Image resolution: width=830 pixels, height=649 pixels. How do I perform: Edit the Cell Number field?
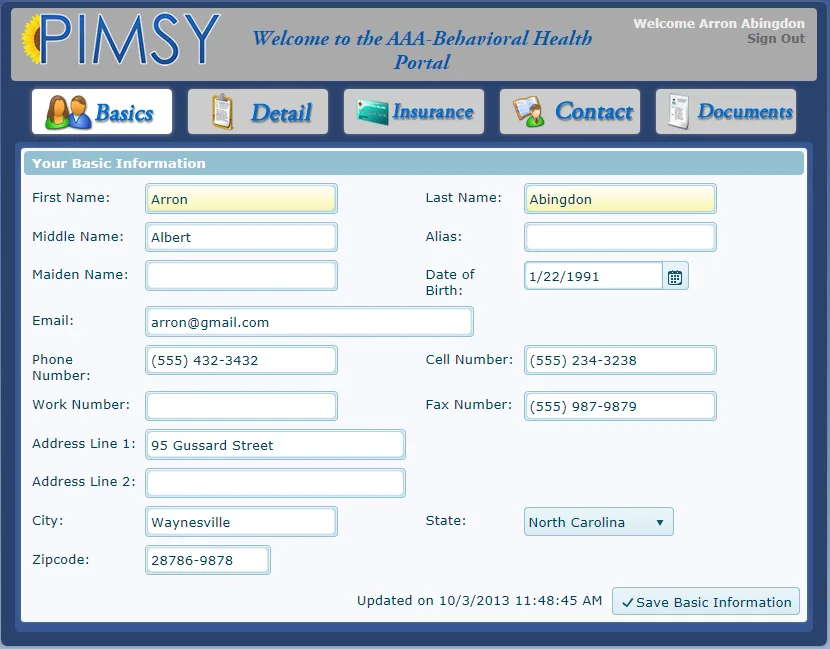click(x=620, y=360)
